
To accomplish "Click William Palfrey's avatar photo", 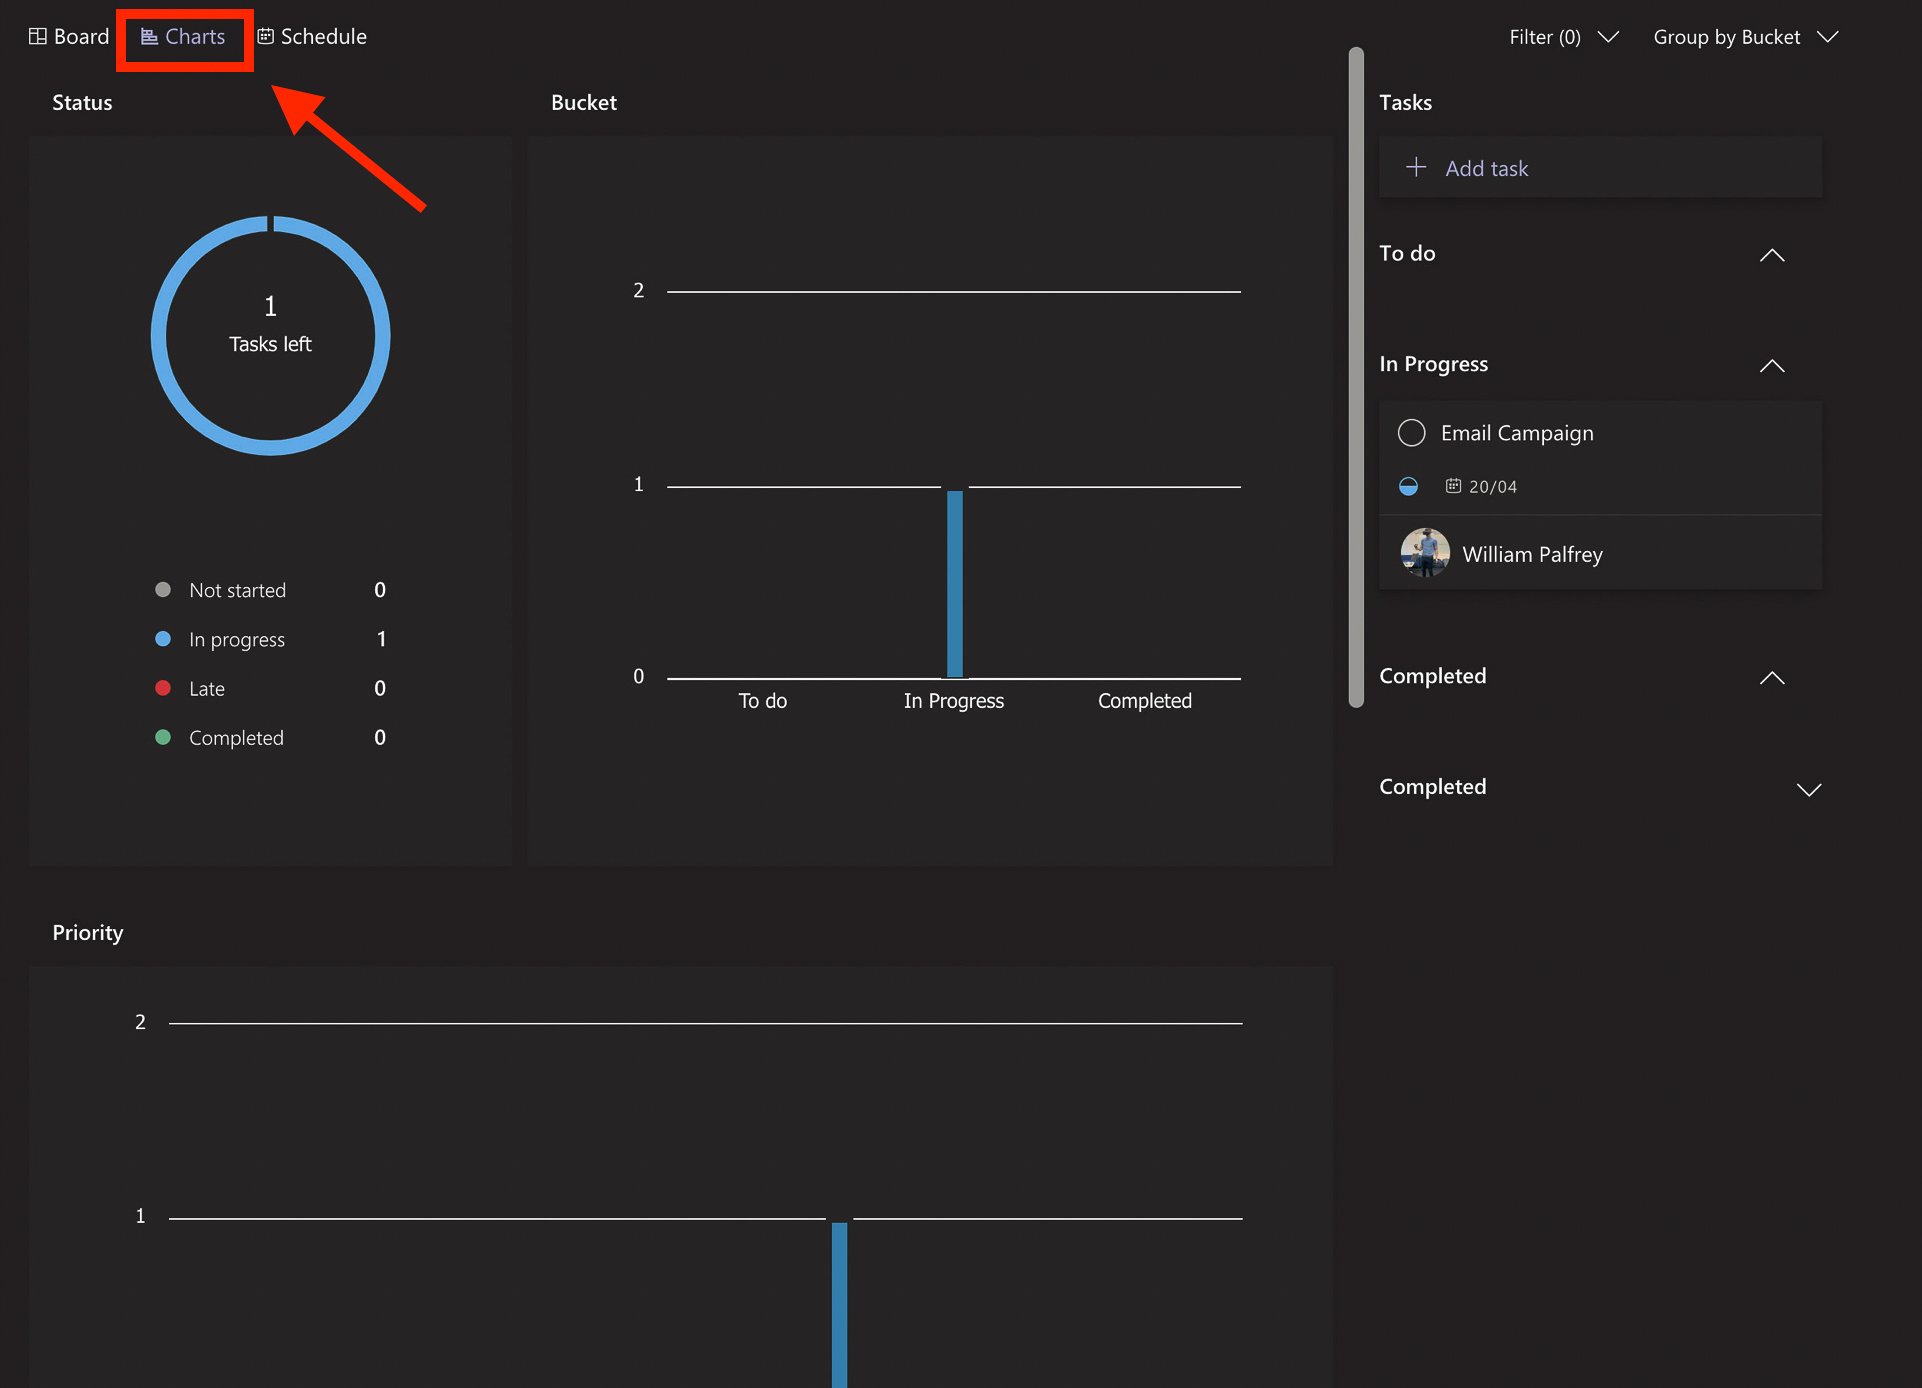I will click(1425, 553).
